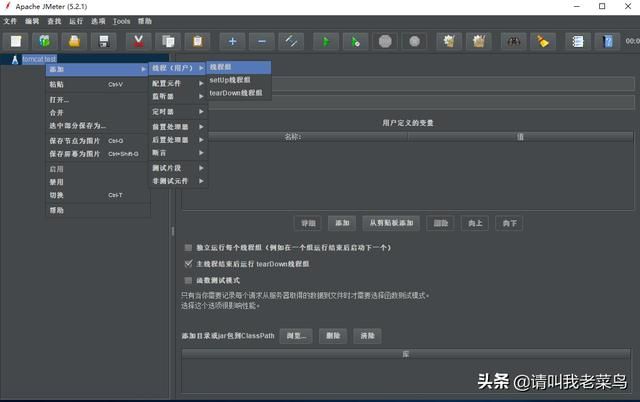Select 选中部分保存为... menu entry
This screenshot has width=640, height=402.
coord(97,126)
